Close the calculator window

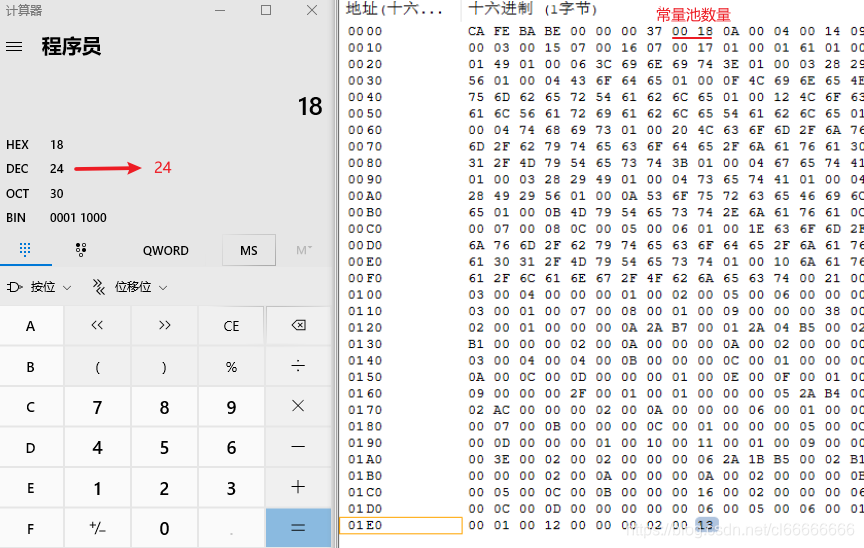click(x=312, y=10)
